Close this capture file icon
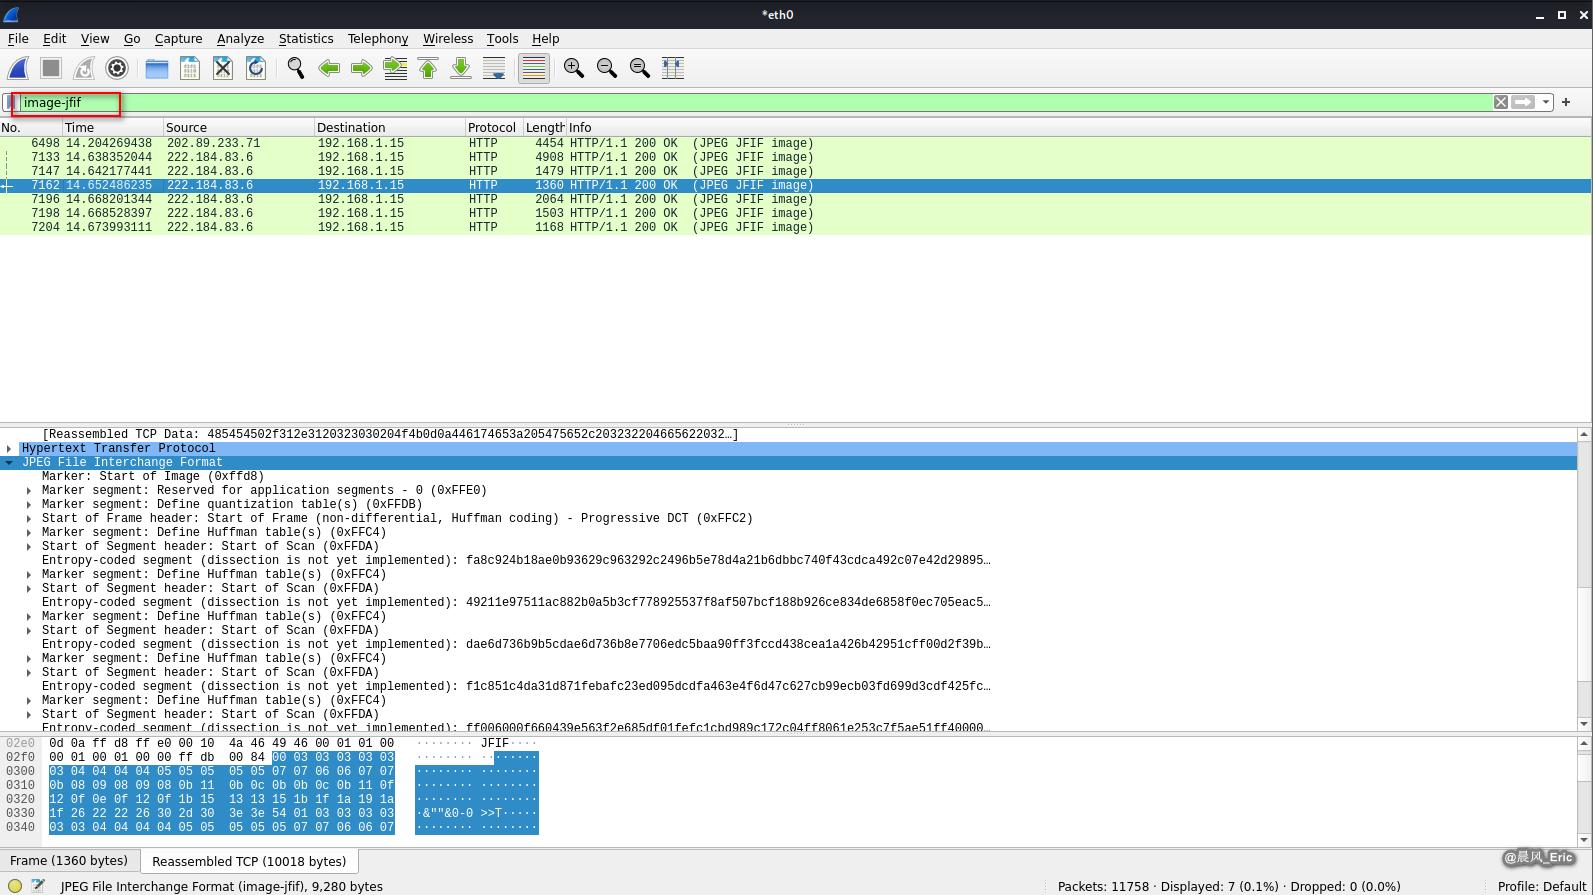This screenshot has width=1593, height=895. (223, 68)
